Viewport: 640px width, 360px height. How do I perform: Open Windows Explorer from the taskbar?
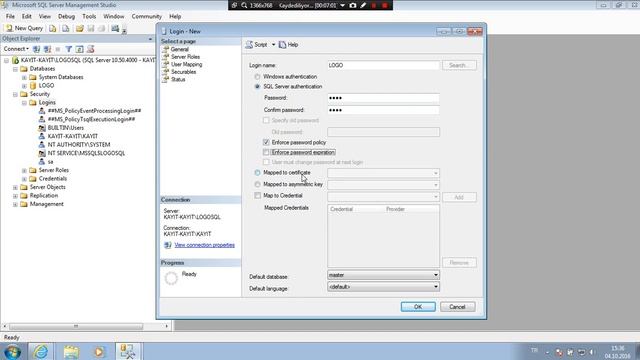71,351
